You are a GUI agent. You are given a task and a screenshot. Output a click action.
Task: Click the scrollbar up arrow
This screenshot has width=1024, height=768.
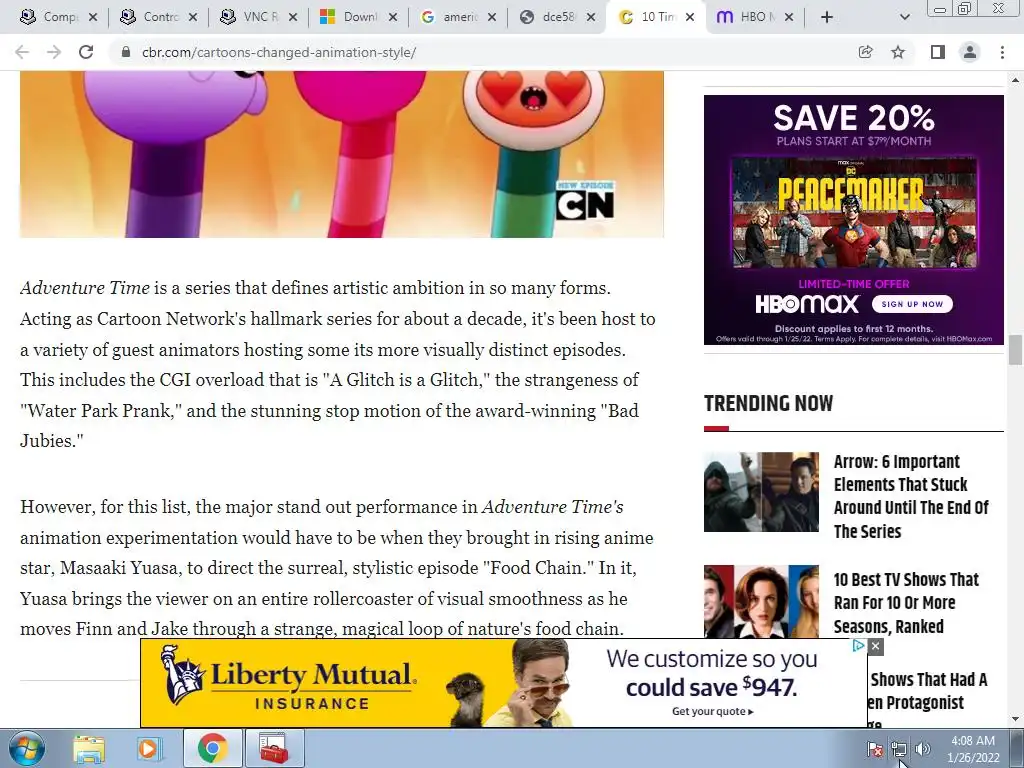tap(1015, 80)
